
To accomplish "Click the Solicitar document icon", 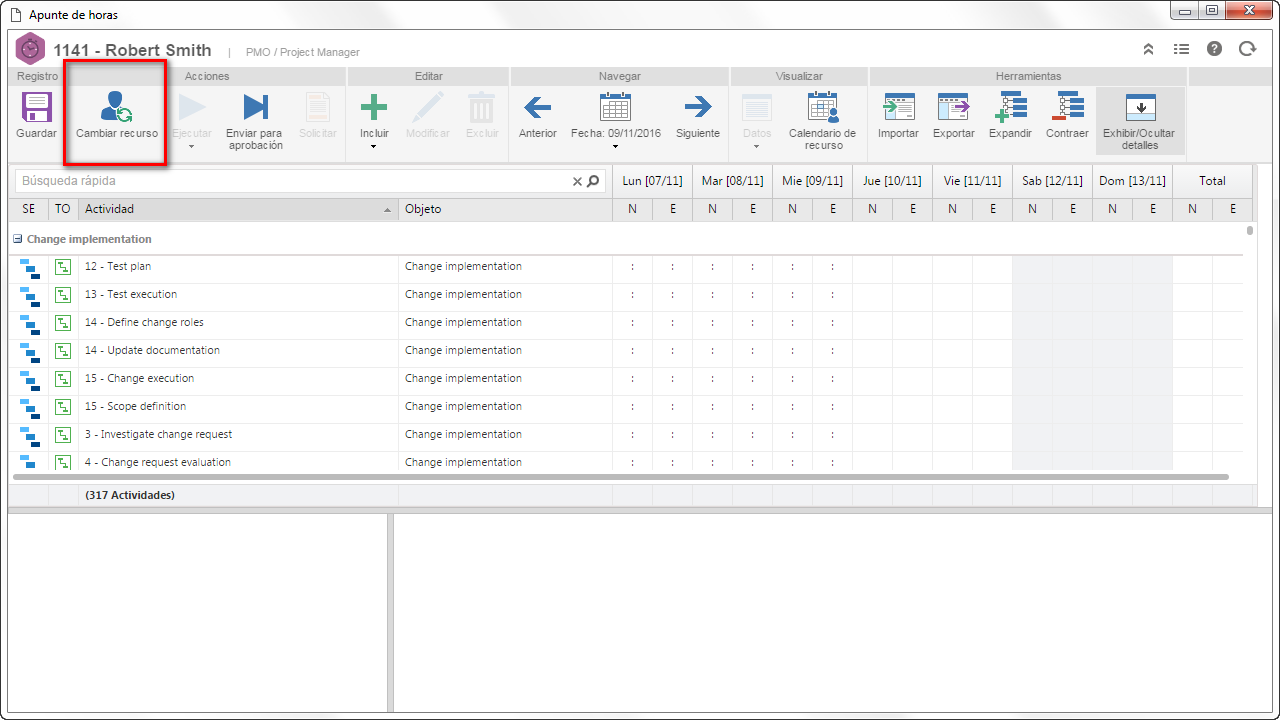I will tap(317, 107).
